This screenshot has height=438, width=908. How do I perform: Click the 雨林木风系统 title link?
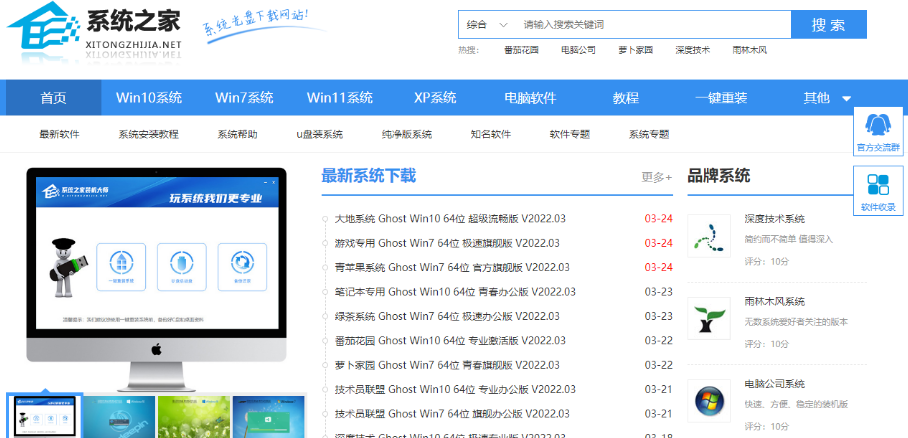tap(775, 301)
